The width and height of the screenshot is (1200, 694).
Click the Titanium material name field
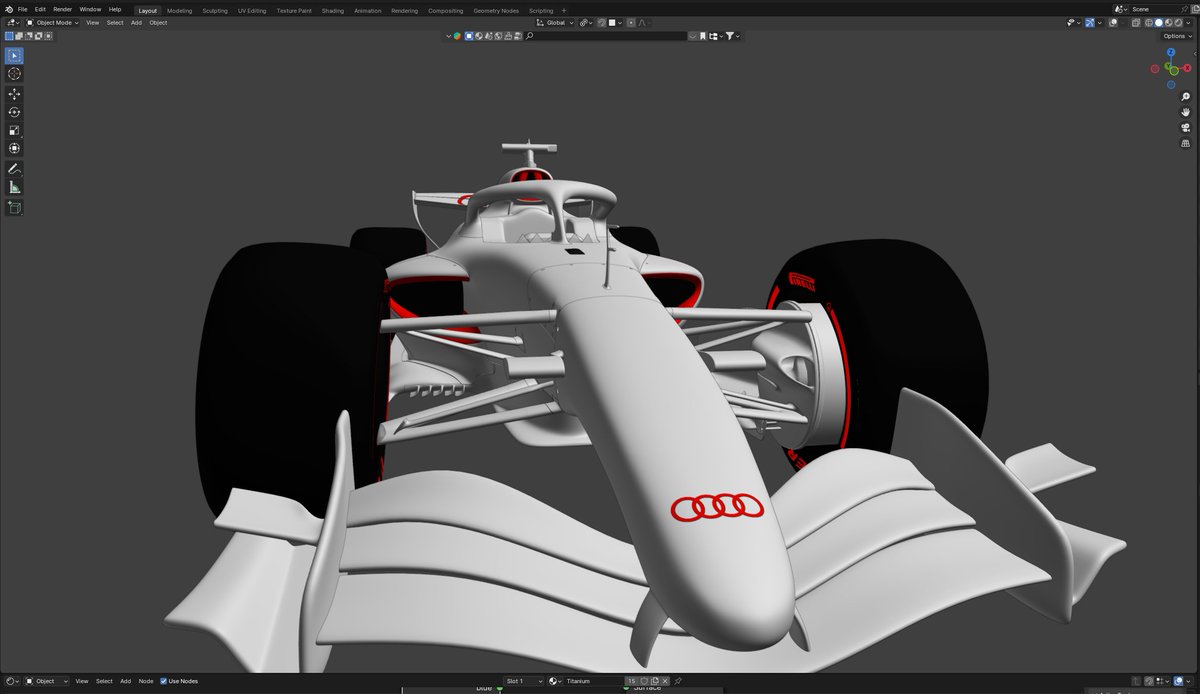click(593, 681)
